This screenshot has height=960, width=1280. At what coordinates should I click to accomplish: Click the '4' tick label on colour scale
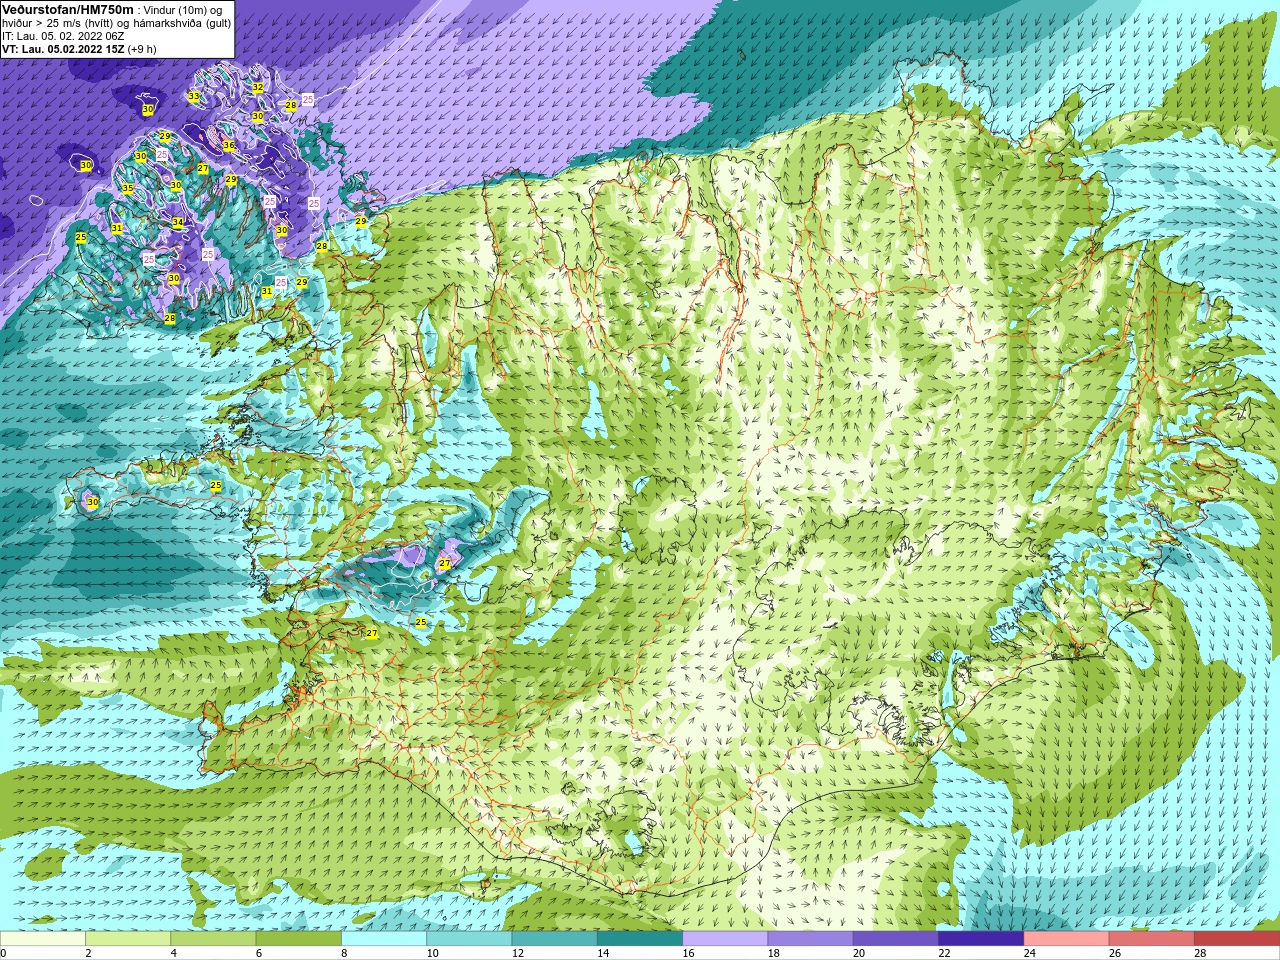click(x=174, y=953)
